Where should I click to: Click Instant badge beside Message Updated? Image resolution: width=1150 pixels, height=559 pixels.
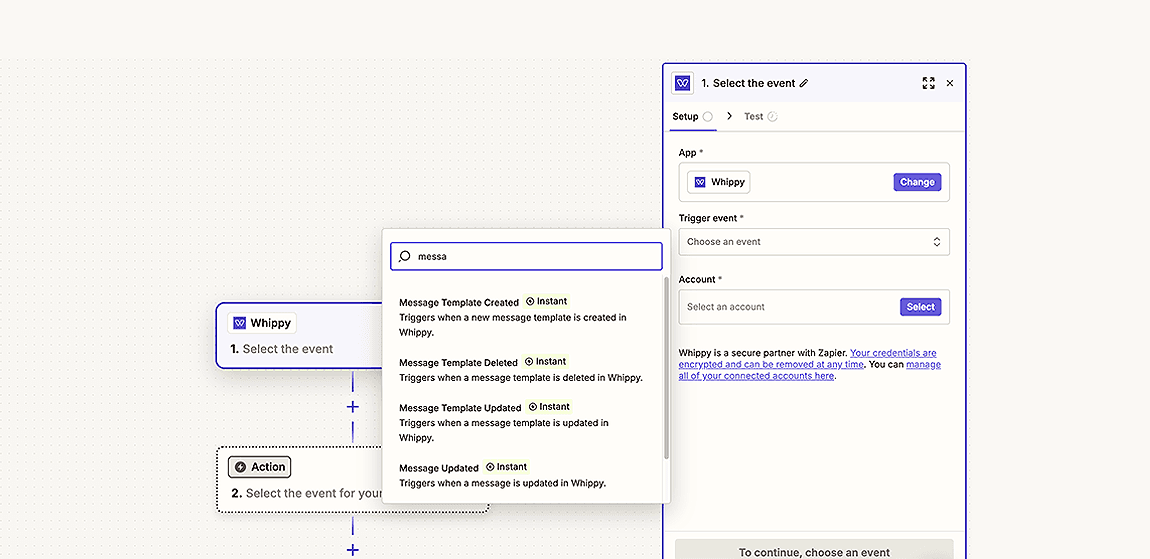click(506, 467)
